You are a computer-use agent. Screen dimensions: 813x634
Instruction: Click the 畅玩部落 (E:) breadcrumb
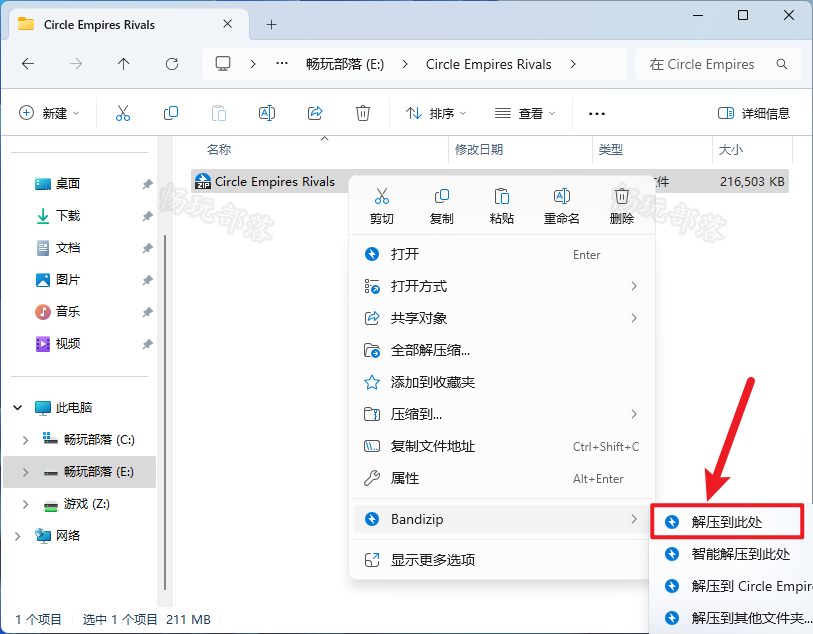(x=345, y=64)
